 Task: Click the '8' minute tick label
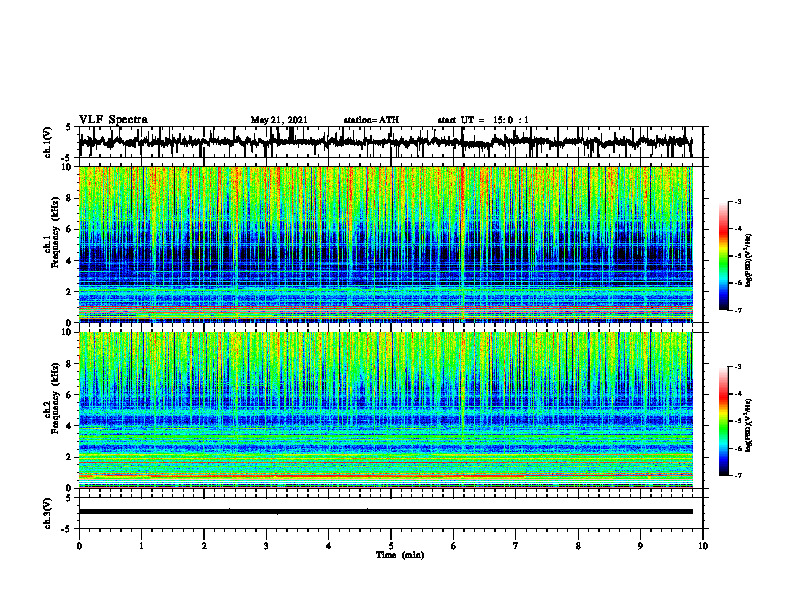click(578, 546)
